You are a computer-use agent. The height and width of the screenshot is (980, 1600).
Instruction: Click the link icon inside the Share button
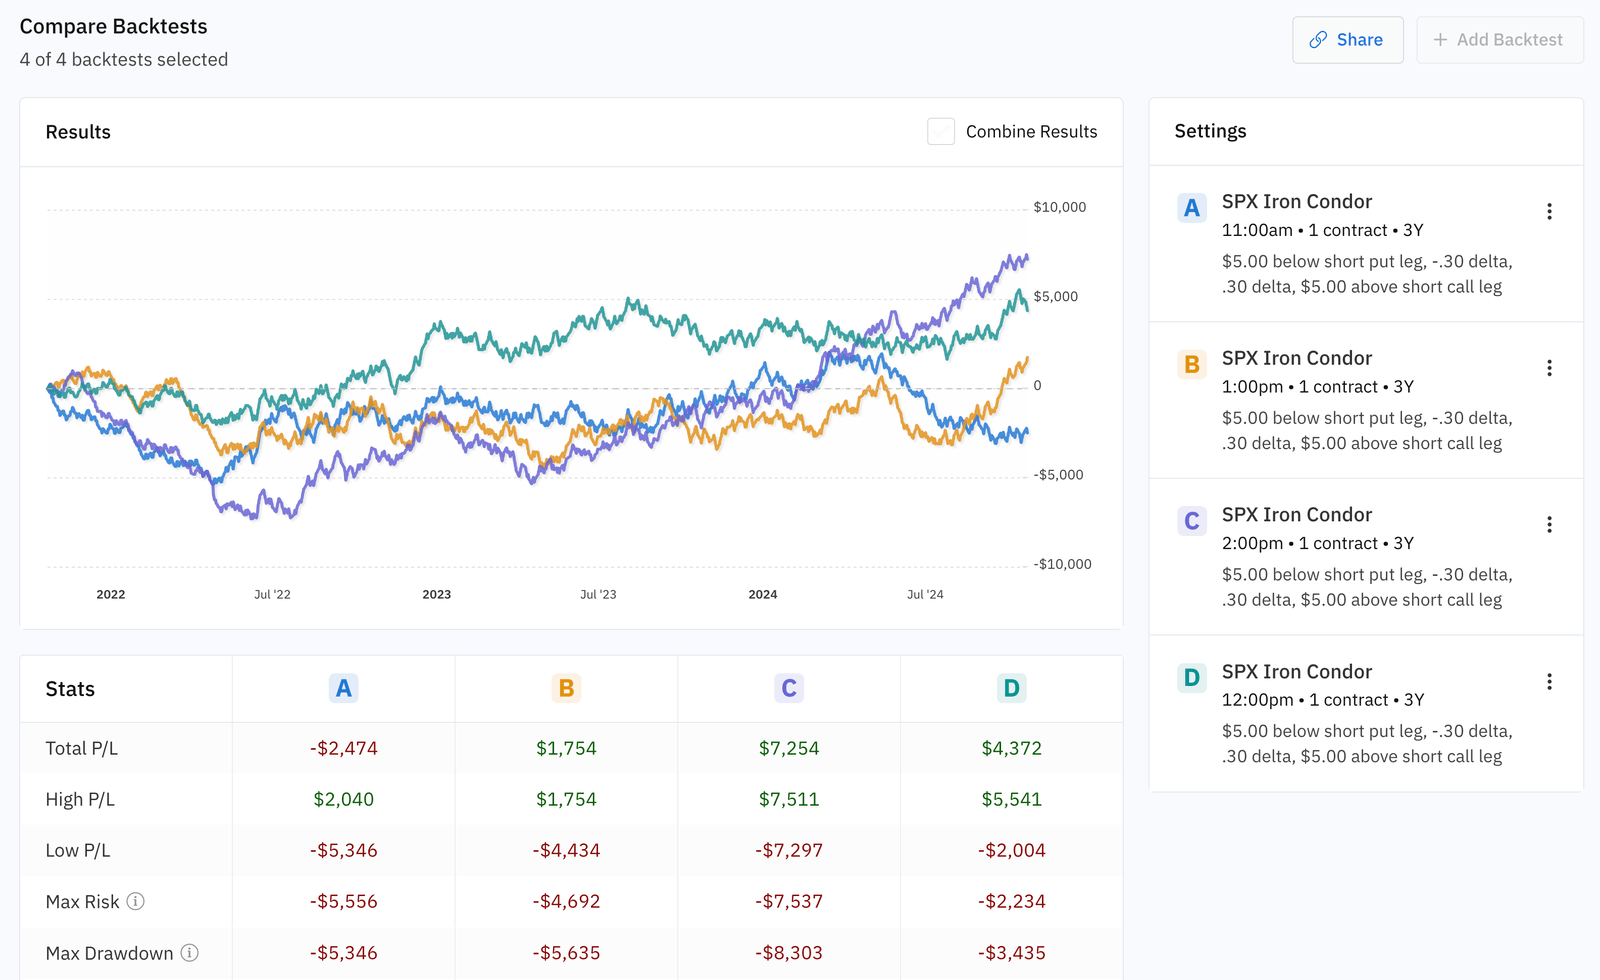click(1317, 40)
